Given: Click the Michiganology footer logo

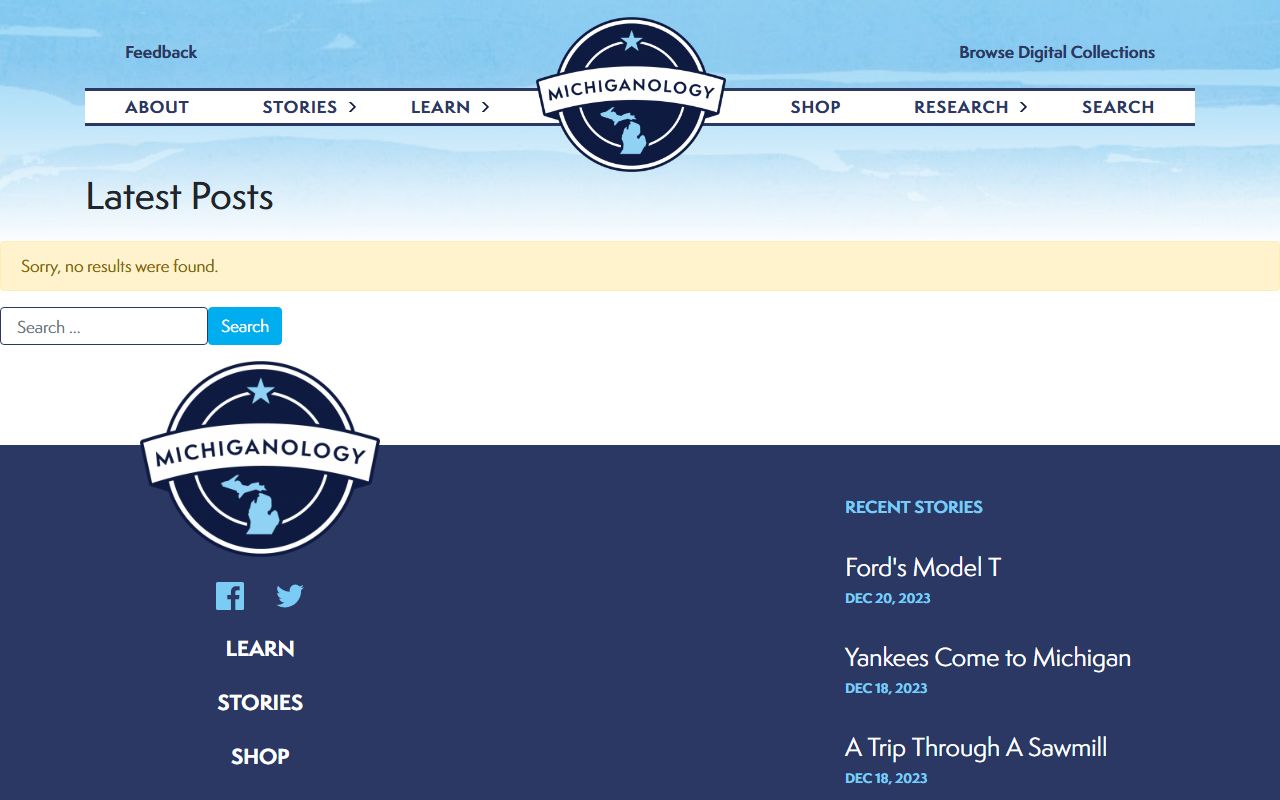Looking at the screenshot, I should (260, 458).
